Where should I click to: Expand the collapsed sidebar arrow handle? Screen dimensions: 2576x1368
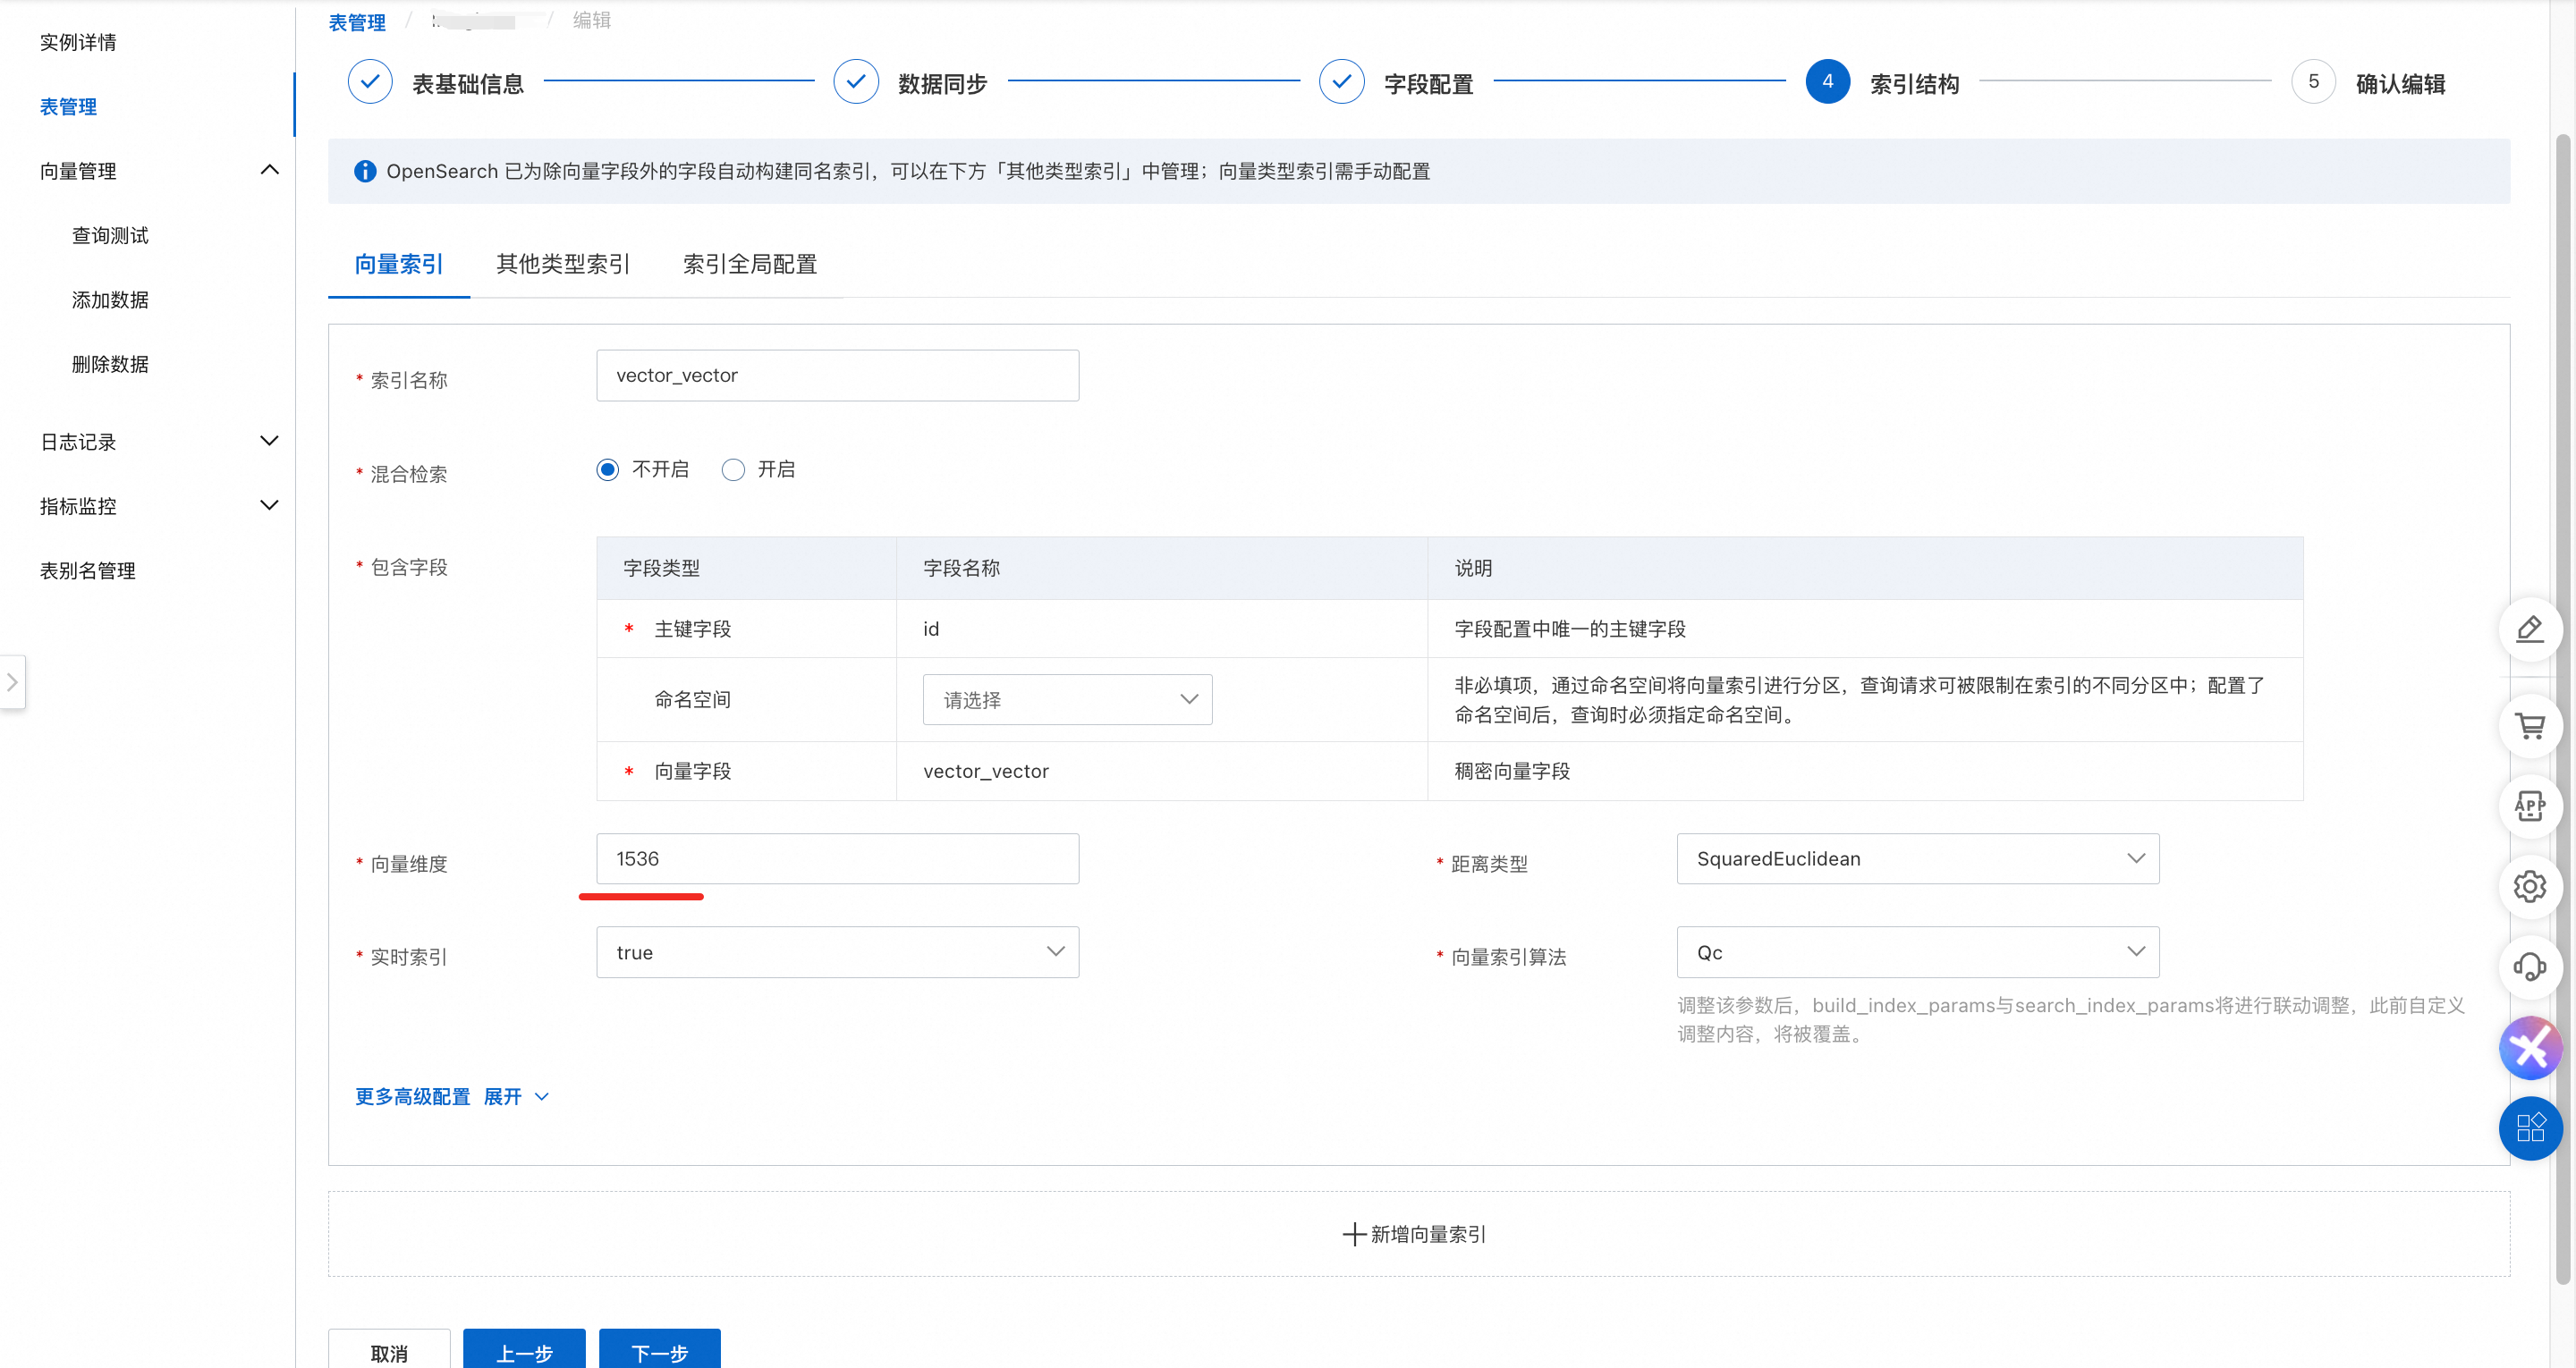click(12, 682)
